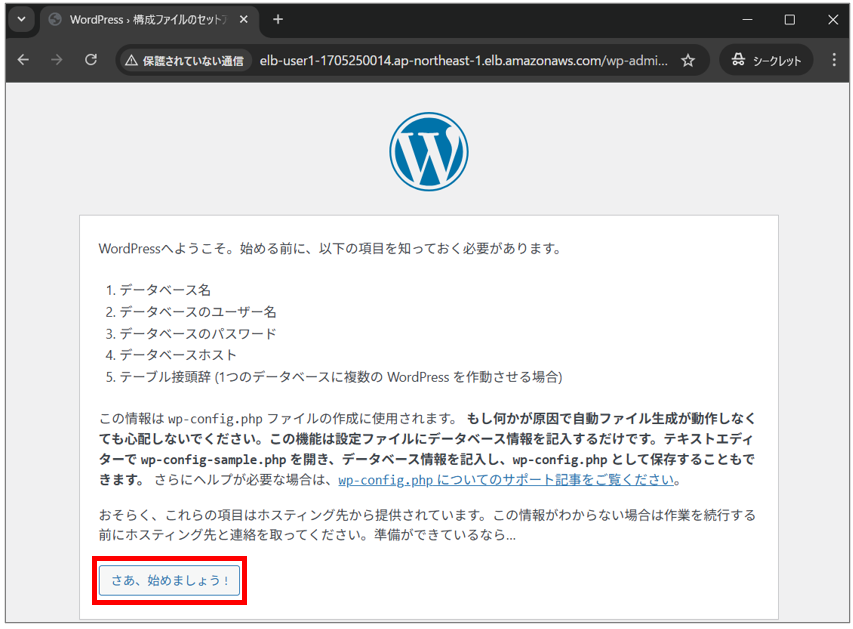Click the 保護されていない通信 security warning chip
The height and width of the screenshot is (629, 853).
pos(185,60)
